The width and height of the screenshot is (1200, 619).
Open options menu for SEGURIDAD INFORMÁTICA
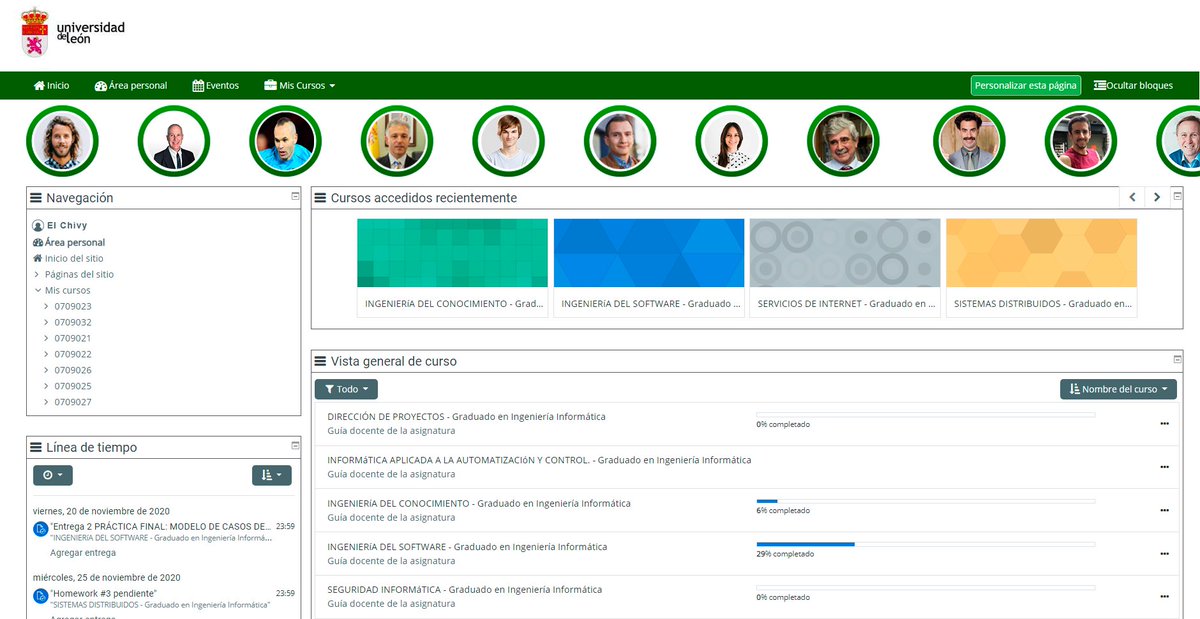point(1164,597)
